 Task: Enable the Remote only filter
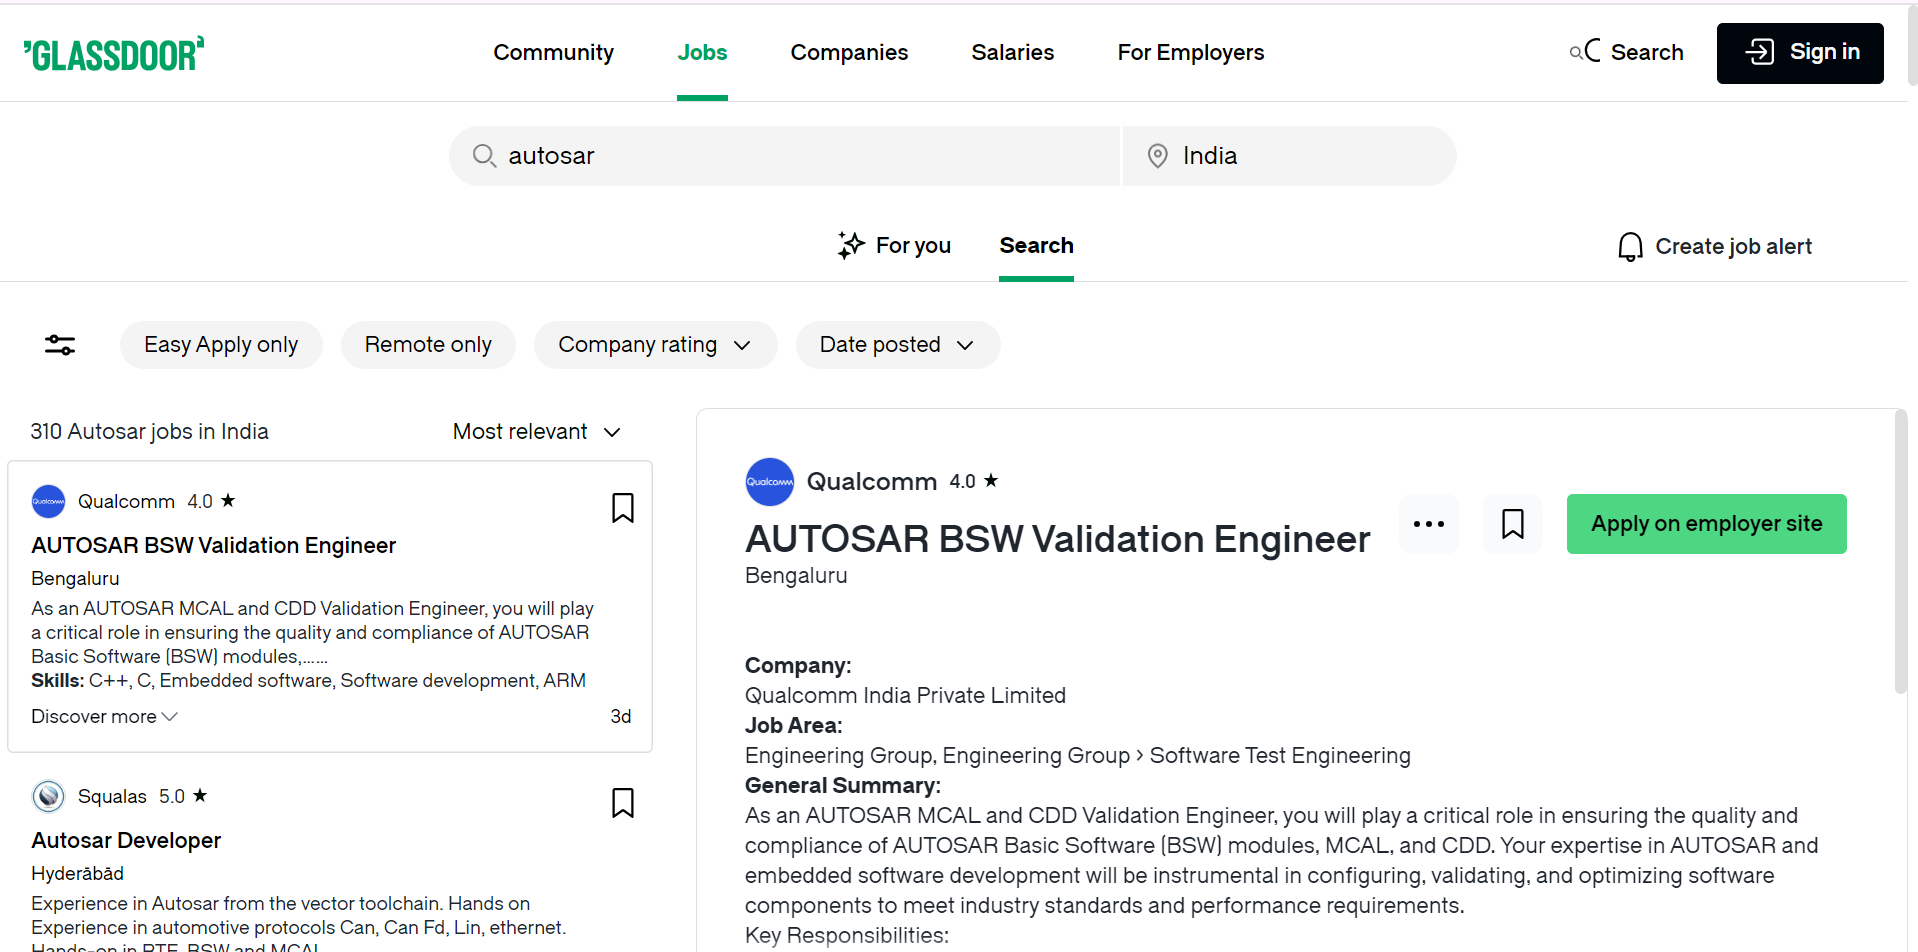pos(428,345)
